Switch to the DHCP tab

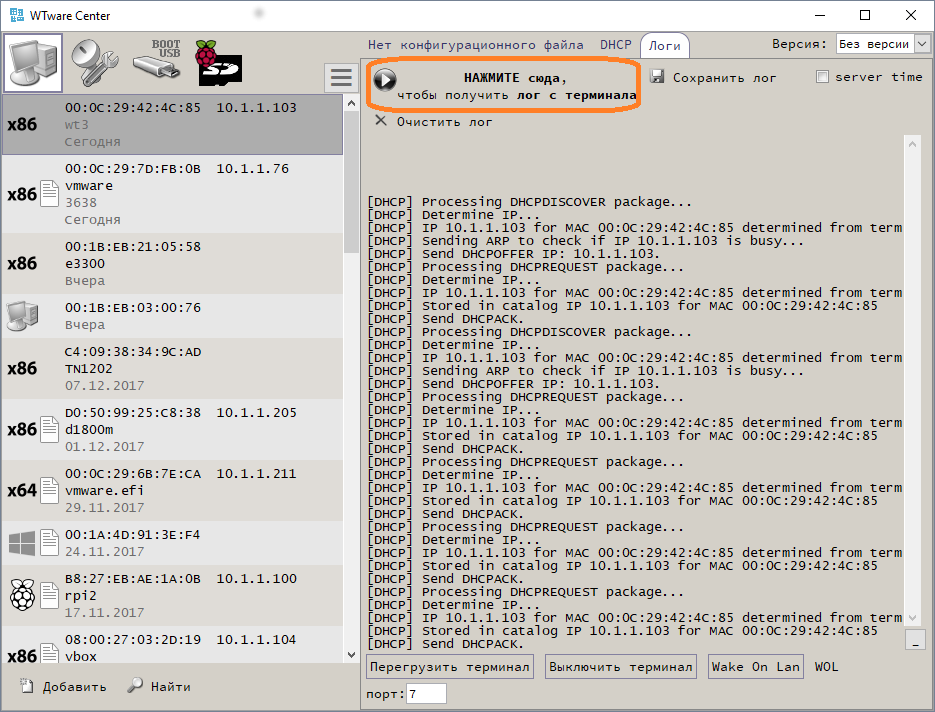click(x=615, y=45)
